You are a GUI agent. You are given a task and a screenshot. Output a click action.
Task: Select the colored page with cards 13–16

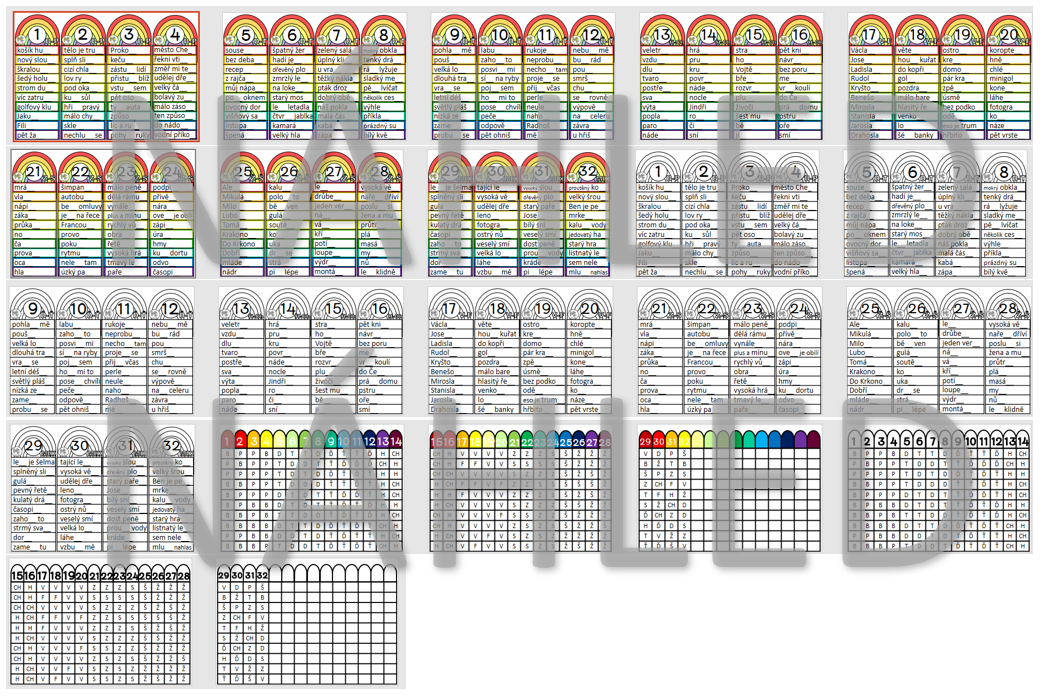tap(731, 77)
